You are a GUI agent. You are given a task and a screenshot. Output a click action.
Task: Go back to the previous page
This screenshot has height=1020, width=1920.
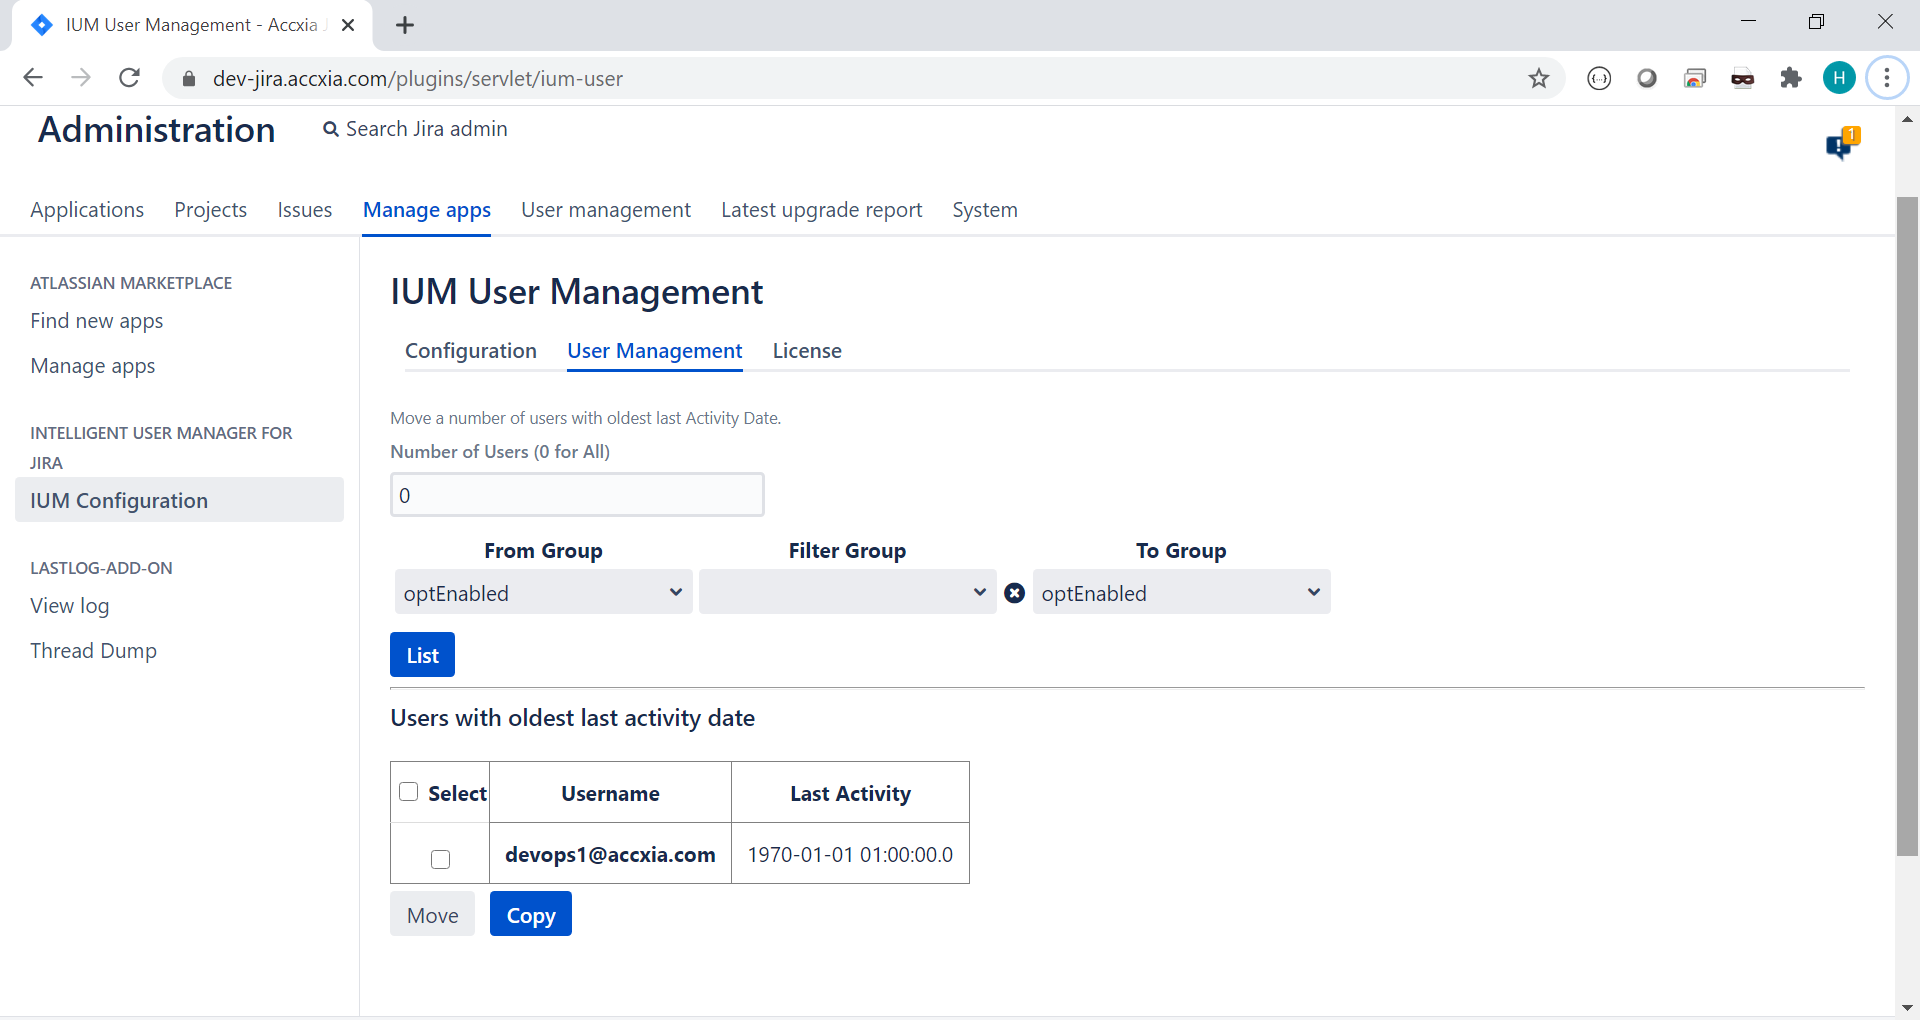point(33,78)
